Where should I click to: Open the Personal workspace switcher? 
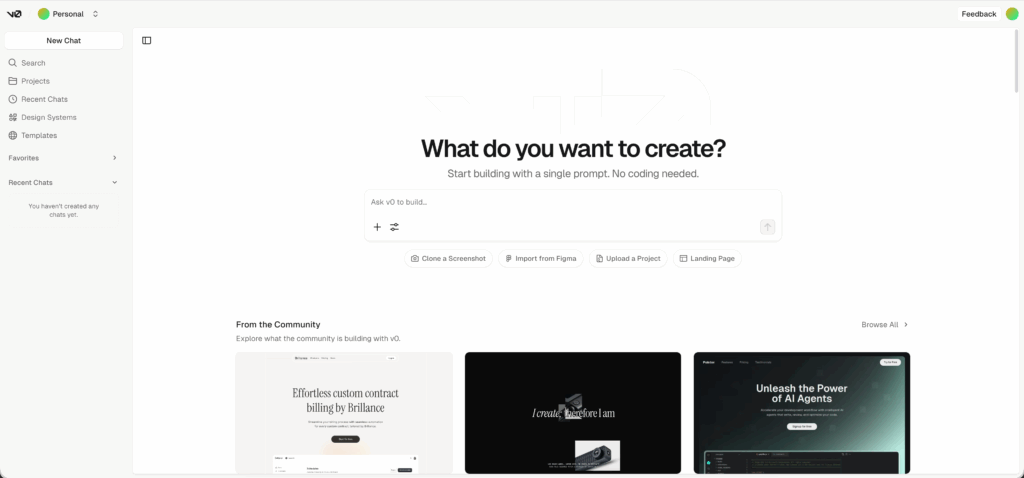click(x=68, y=14)
